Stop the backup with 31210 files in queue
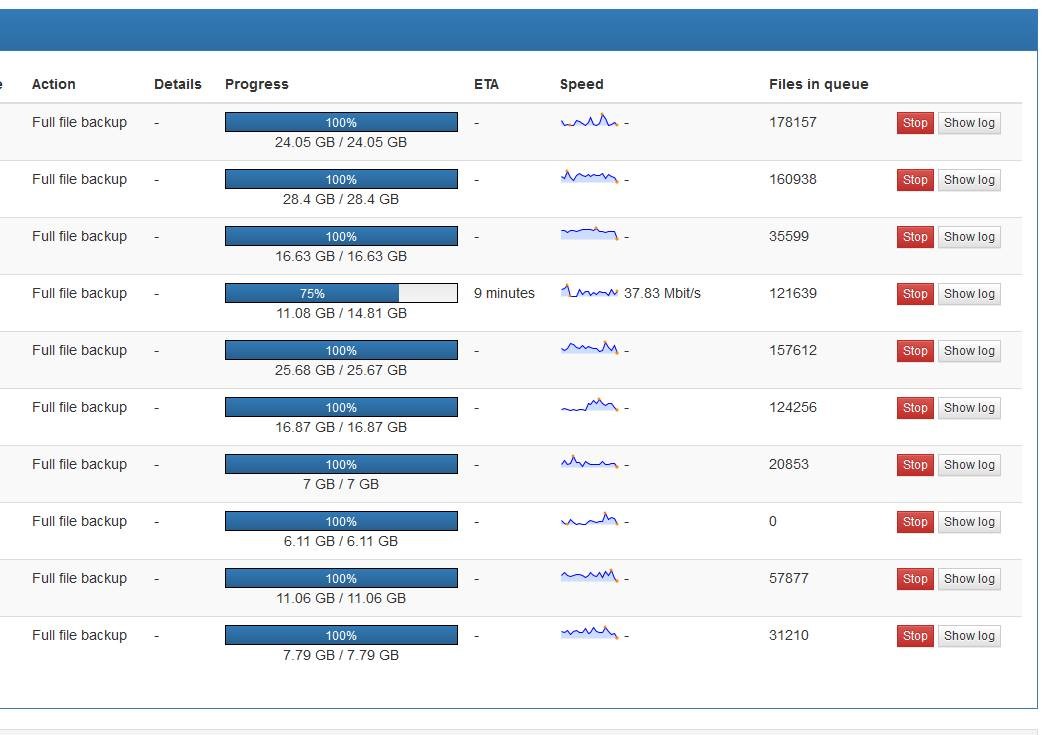The image size is (1043, 735). pyautogui.click(x=915, y=636)
